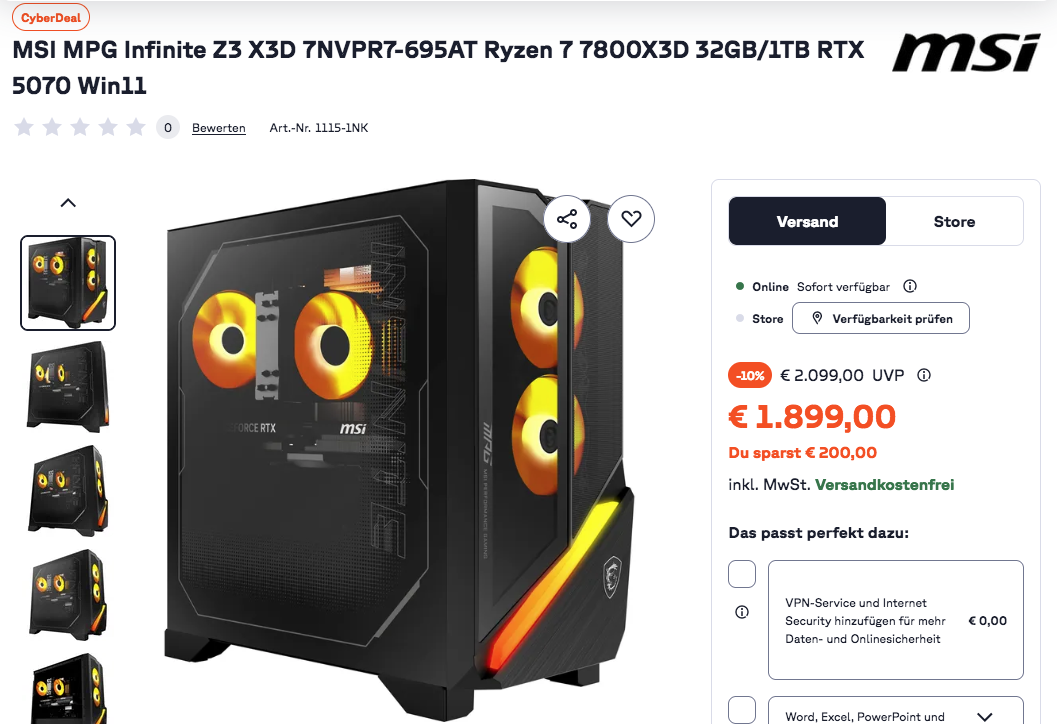Click the share icon on product image

(567, 218)
